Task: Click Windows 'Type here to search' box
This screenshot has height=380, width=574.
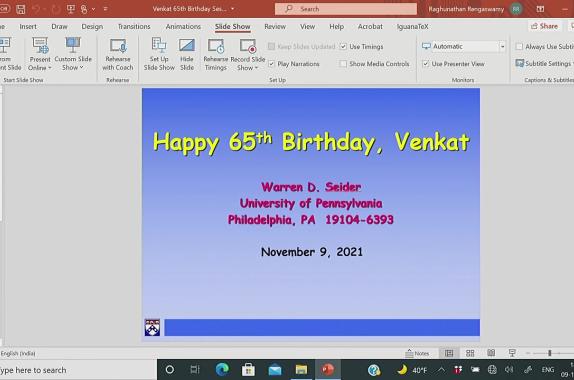Action: [78, 370]
